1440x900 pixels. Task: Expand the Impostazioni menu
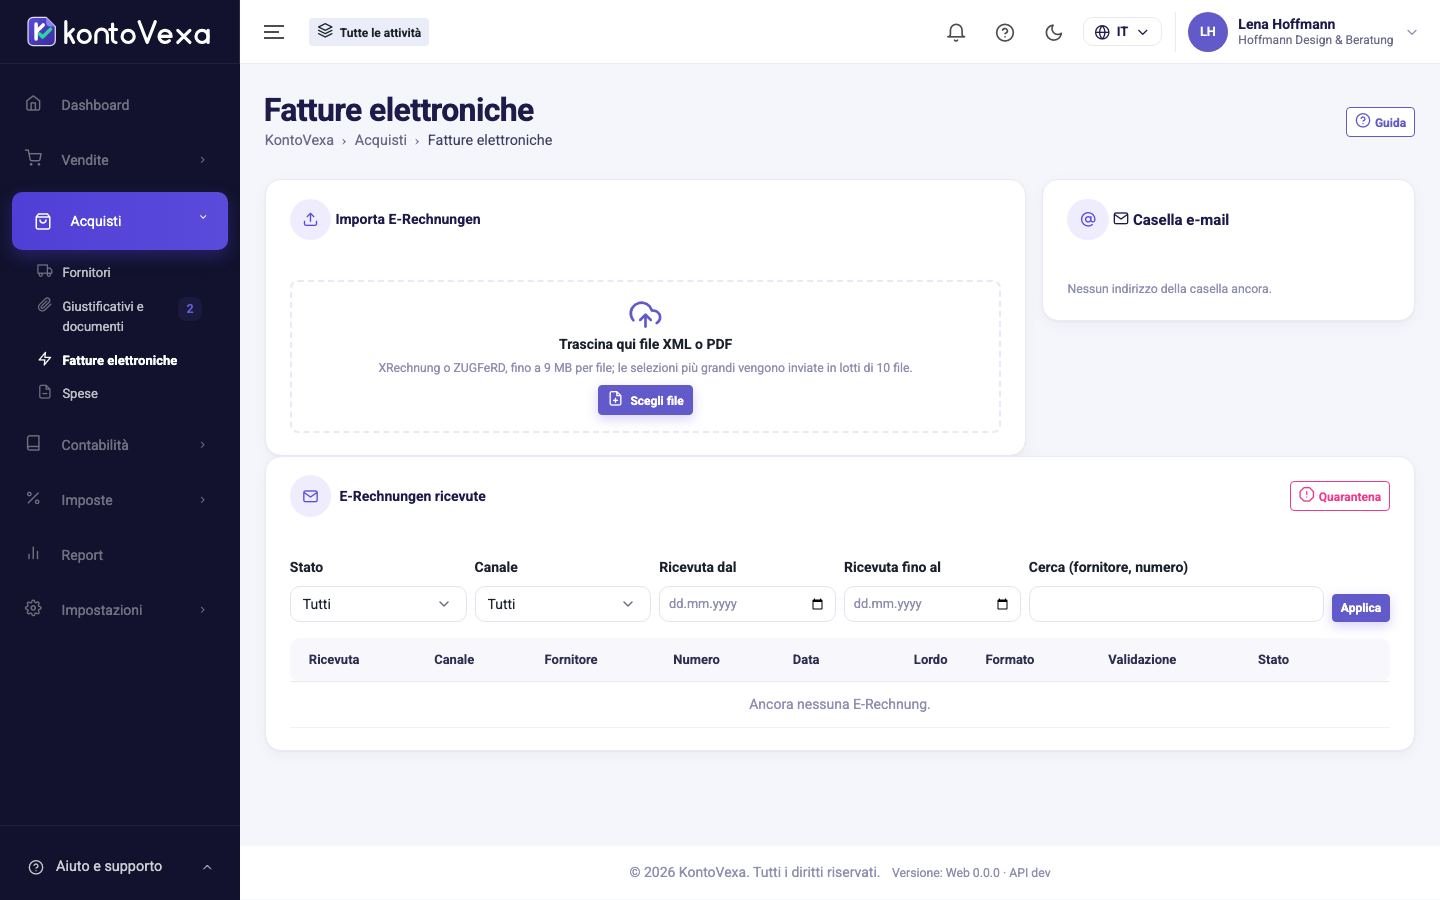[x=120, y=610]
